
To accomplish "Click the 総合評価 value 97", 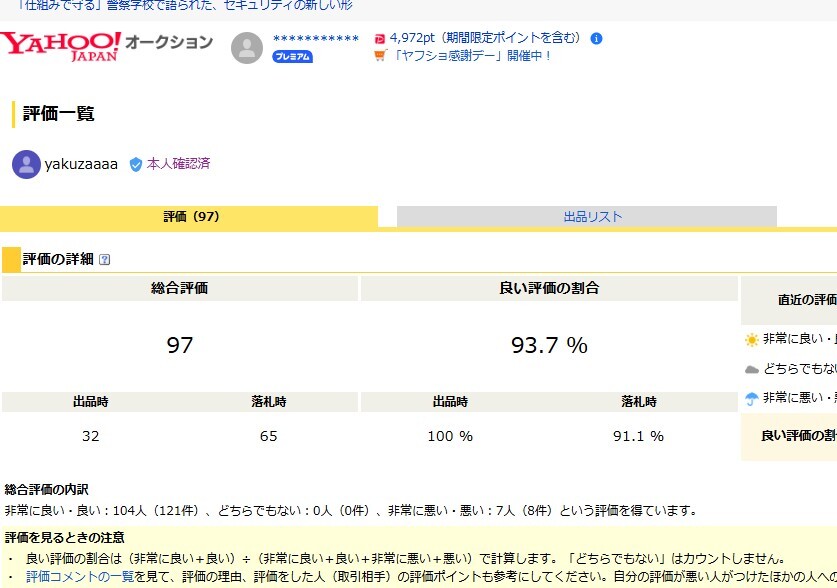I will point(179,345).
